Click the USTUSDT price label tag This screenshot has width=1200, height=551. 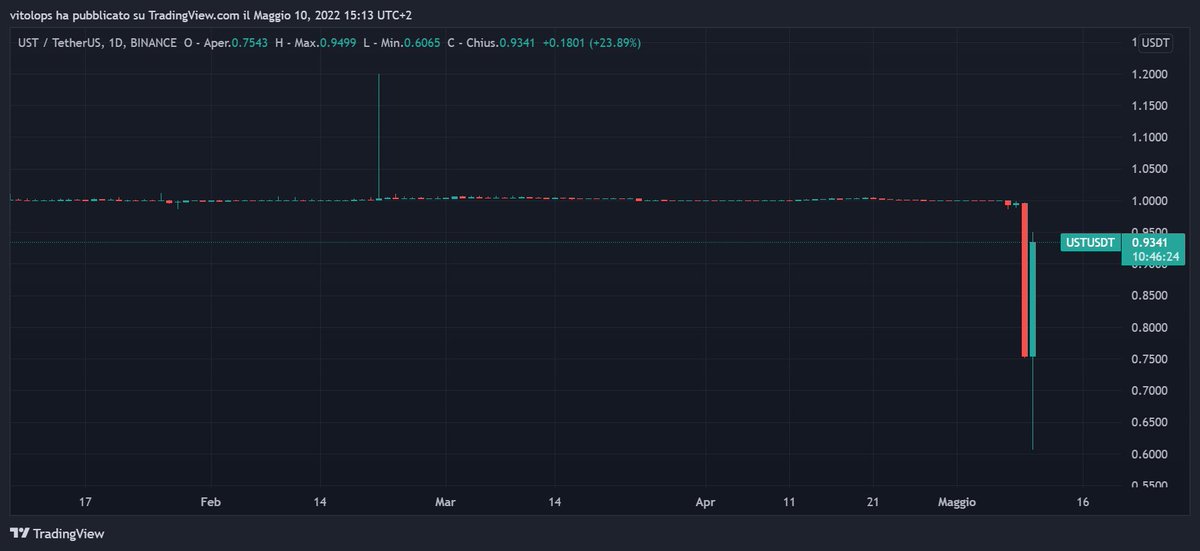(1091, 242)
